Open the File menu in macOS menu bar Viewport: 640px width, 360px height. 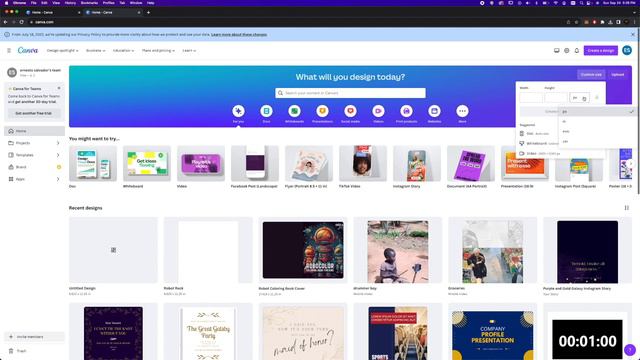pos(33,3)
